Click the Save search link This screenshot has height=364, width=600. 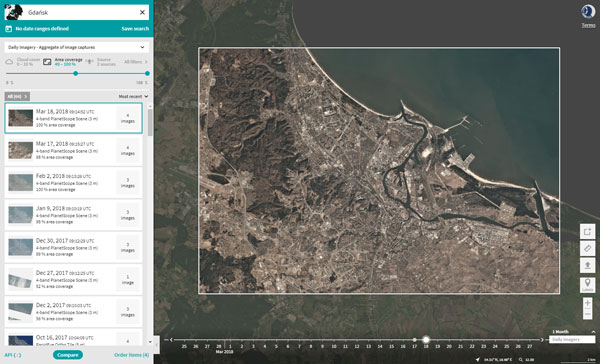click(x=135, y=29)
